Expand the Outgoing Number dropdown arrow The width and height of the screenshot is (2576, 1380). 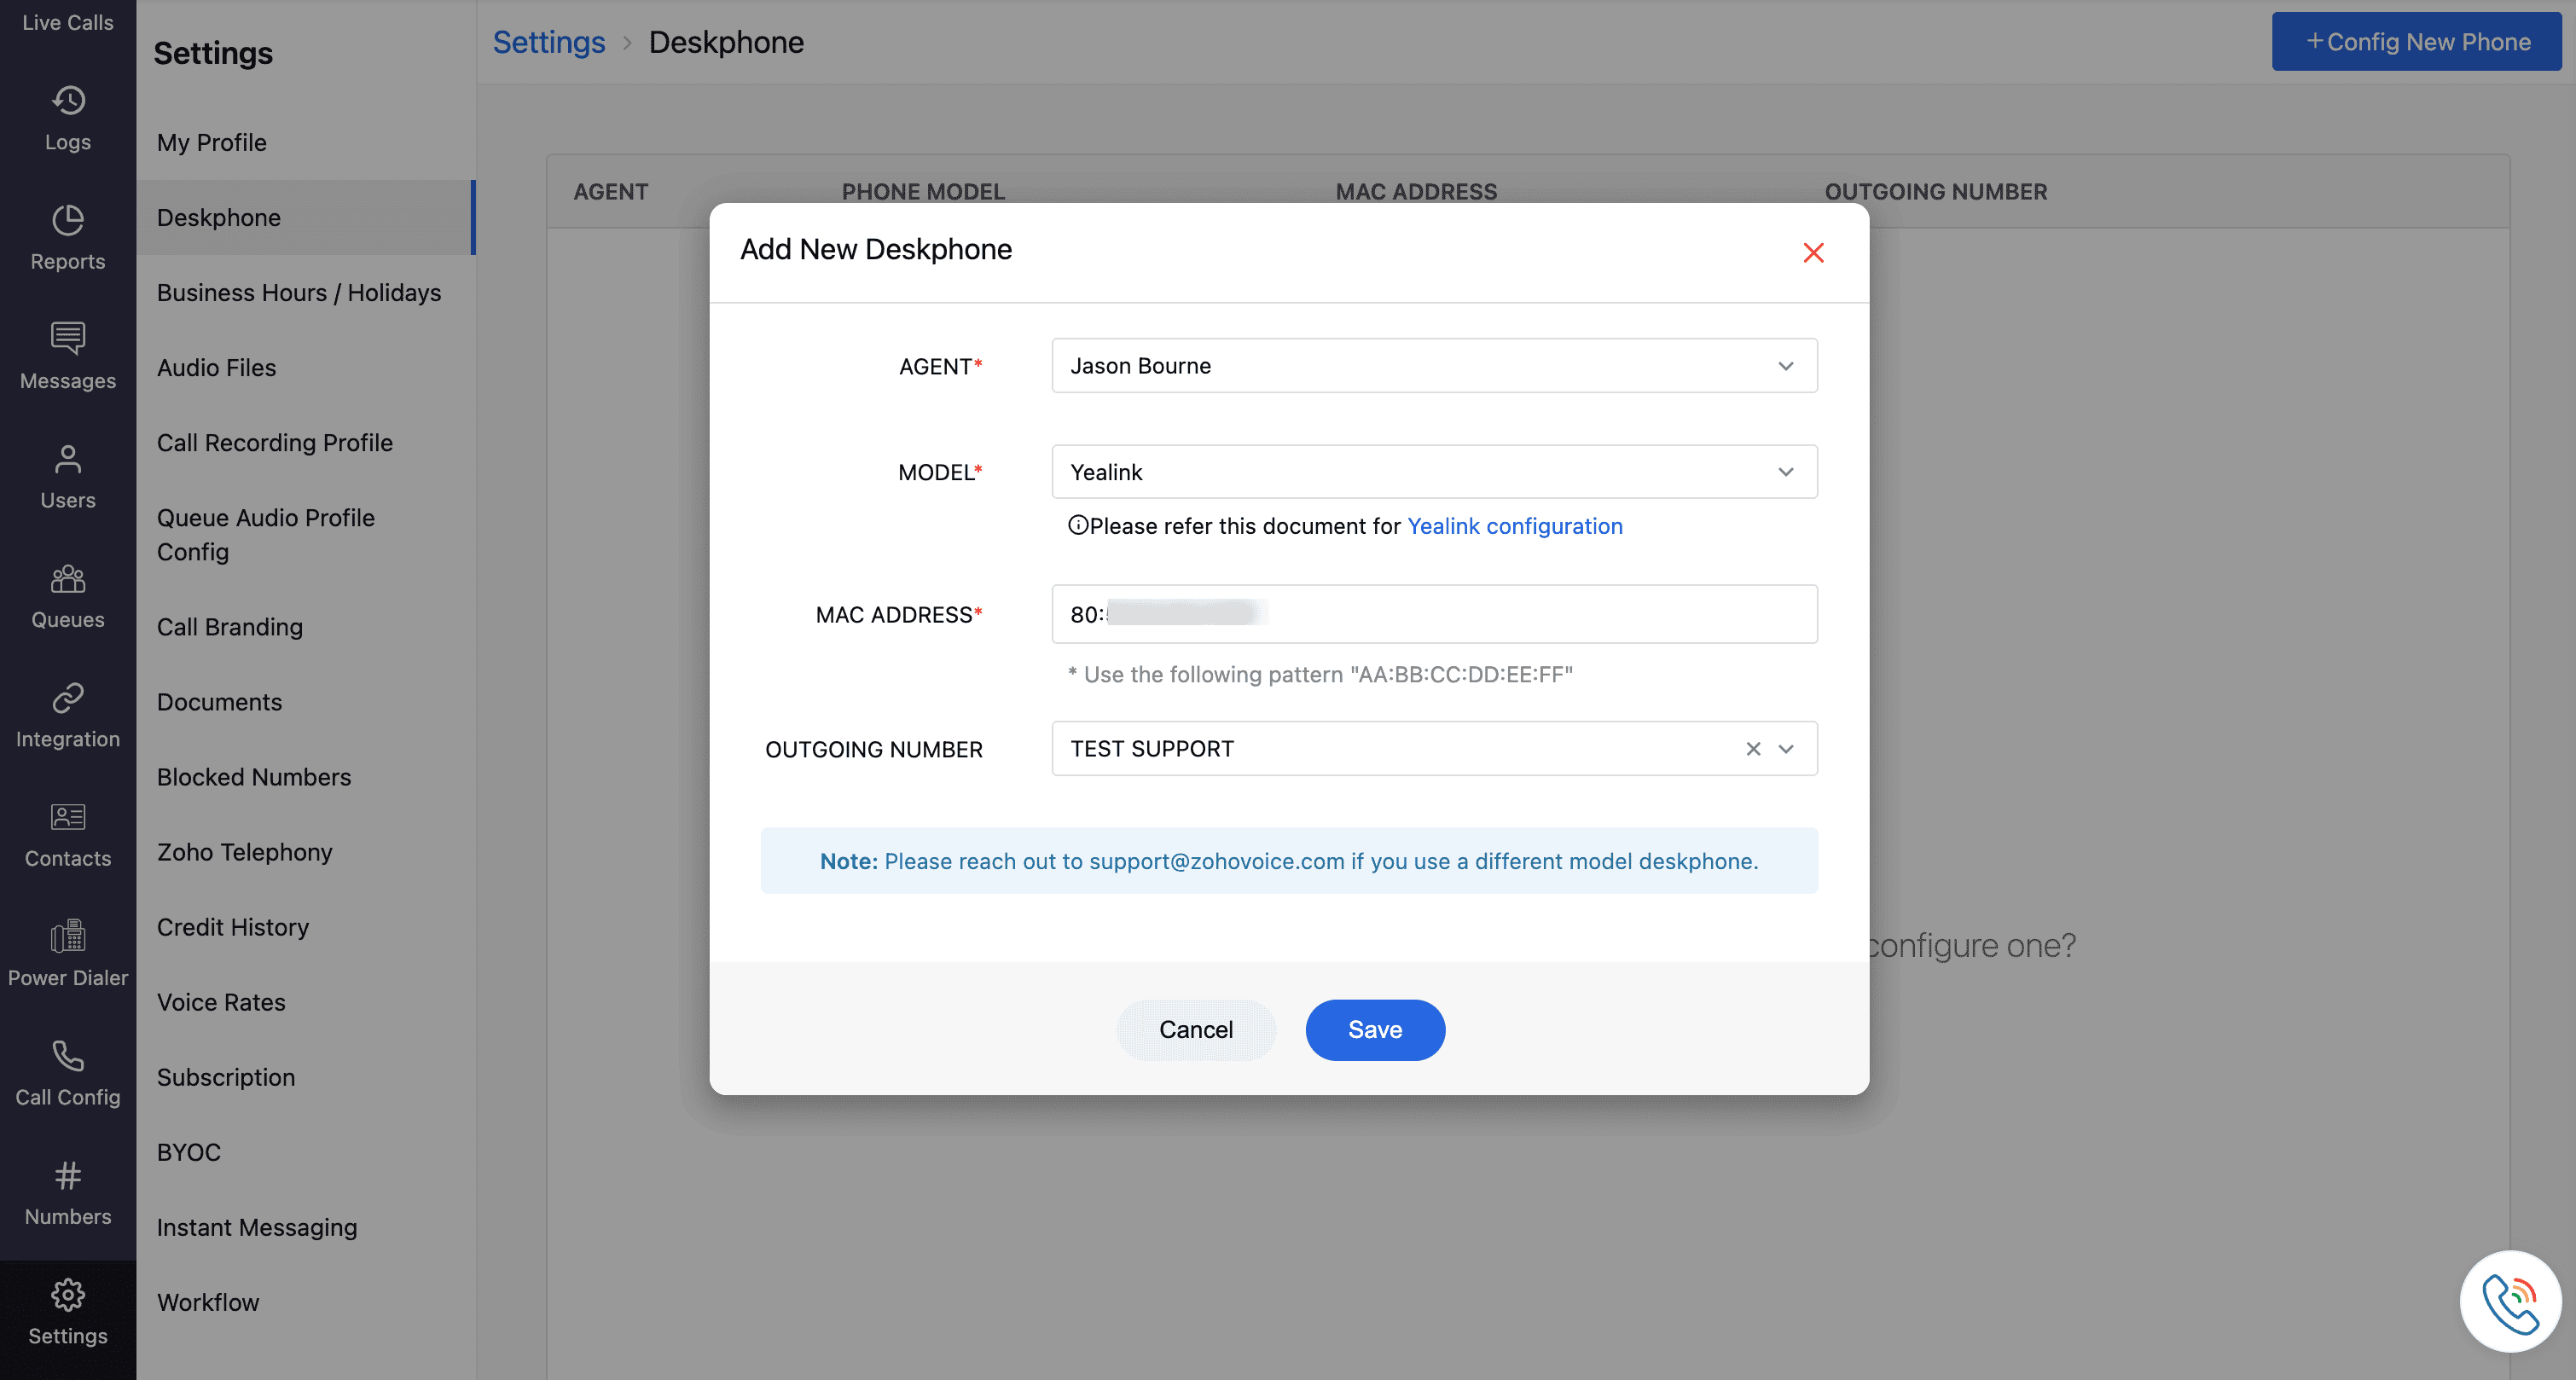pyautogui.click(x=1786, y=749)
